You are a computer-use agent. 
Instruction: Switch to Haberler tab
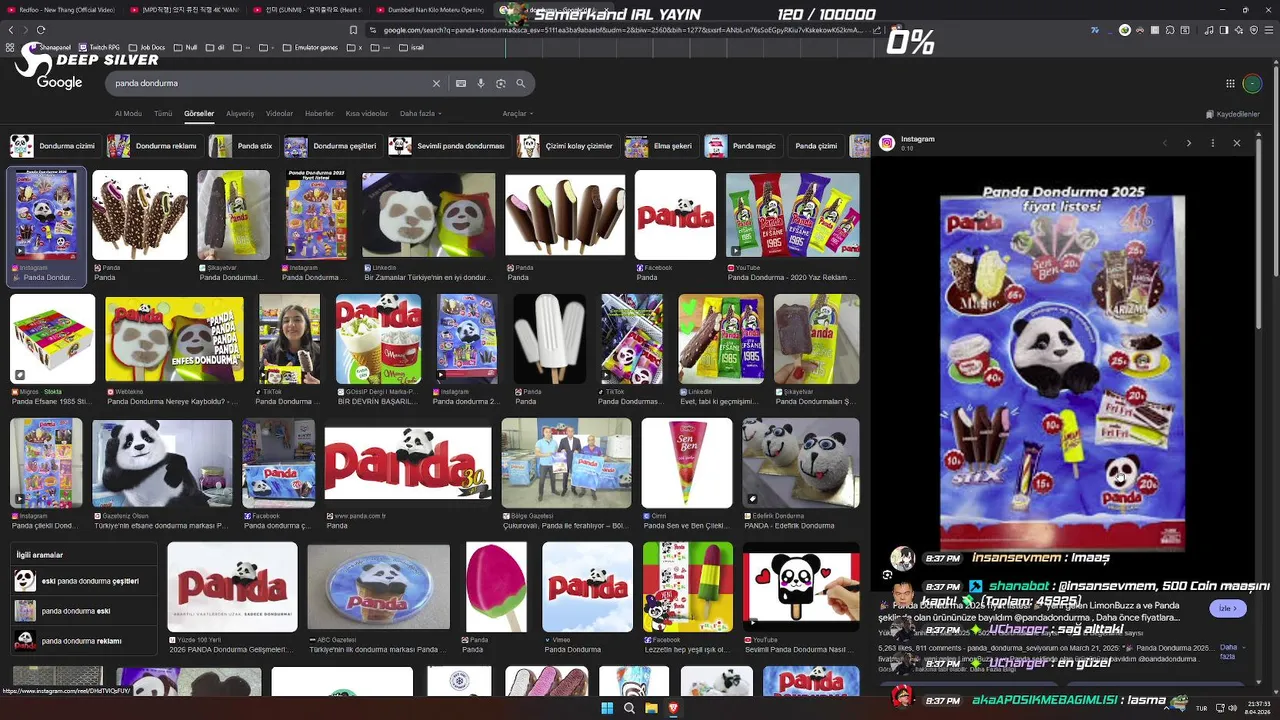(319, 114)
